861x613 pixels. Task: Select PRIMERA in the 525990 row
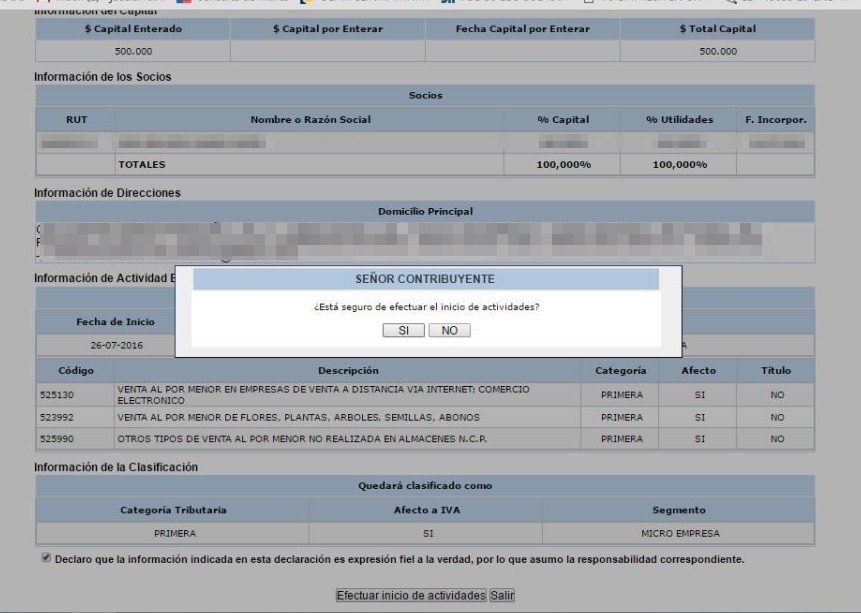[622, 439]
